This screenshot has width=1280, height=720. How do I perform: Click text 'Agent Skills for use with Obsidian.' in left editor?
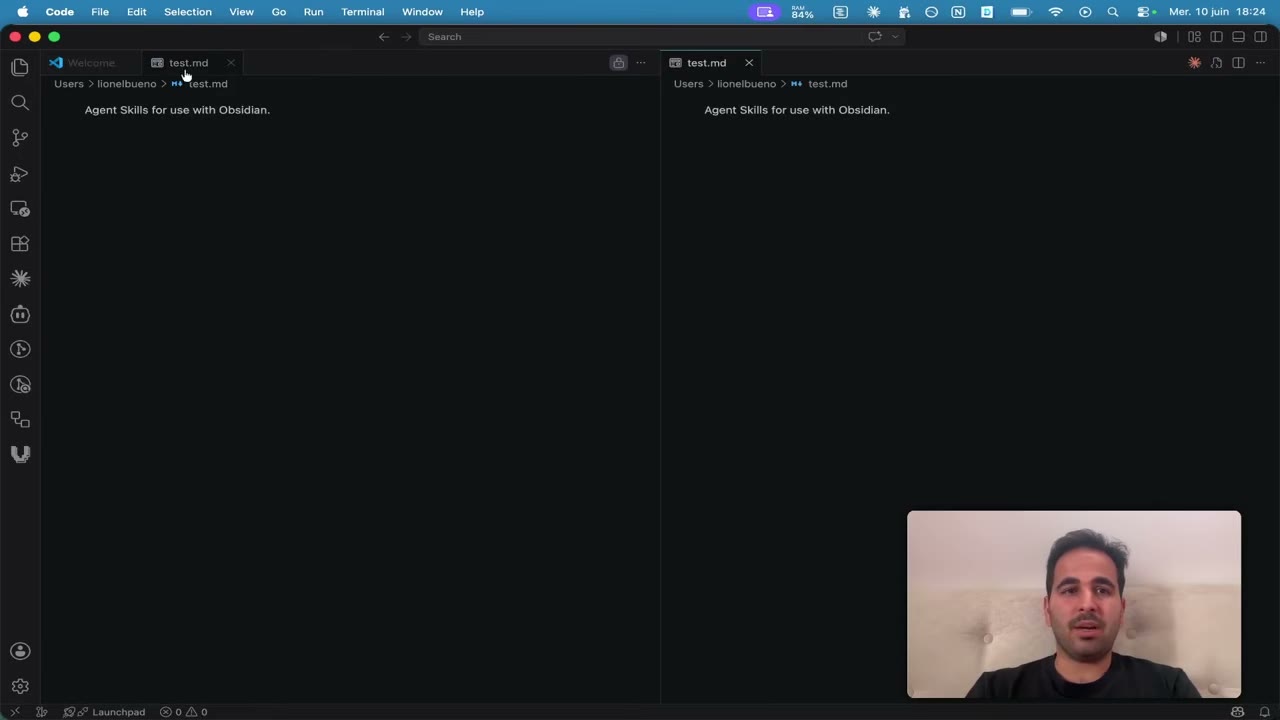click(x=177, y=110)
